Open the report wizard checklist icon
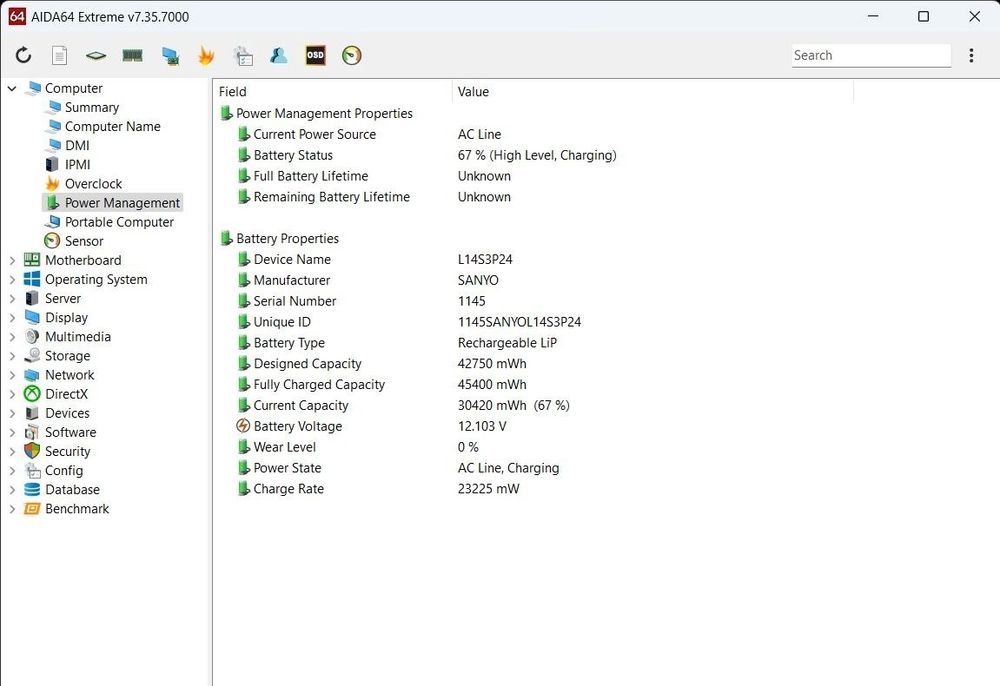This screenshot has width=1000, height=686. click(x=243, y=56)
